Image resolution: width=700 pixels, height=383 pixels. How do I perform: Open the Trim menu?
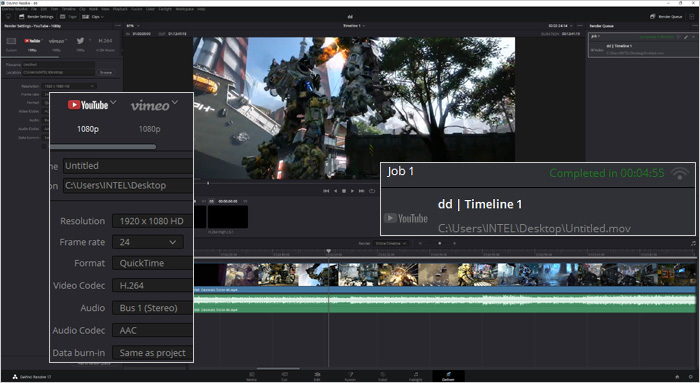click(54, 9)
